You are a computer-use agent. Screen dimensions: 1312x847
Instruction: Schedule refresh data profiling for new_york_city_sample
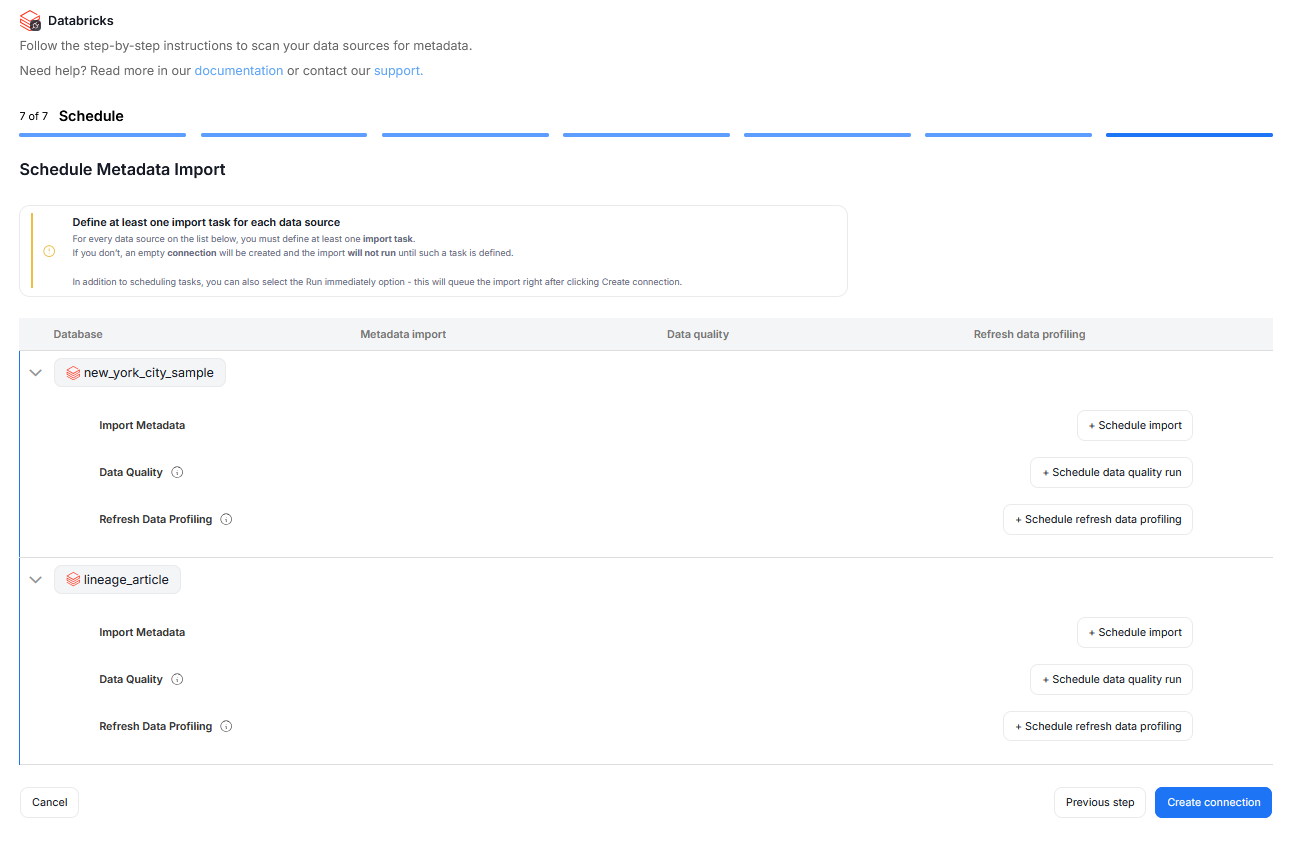point(1097,520)
